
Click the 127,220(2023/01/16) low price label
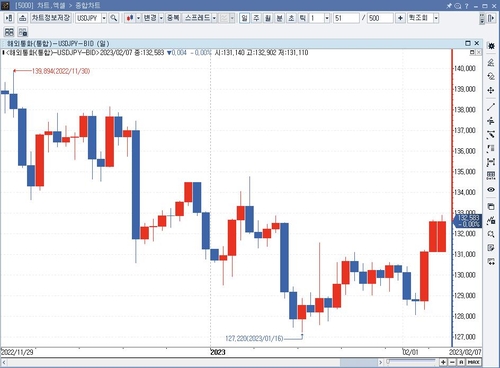point(254,339)
